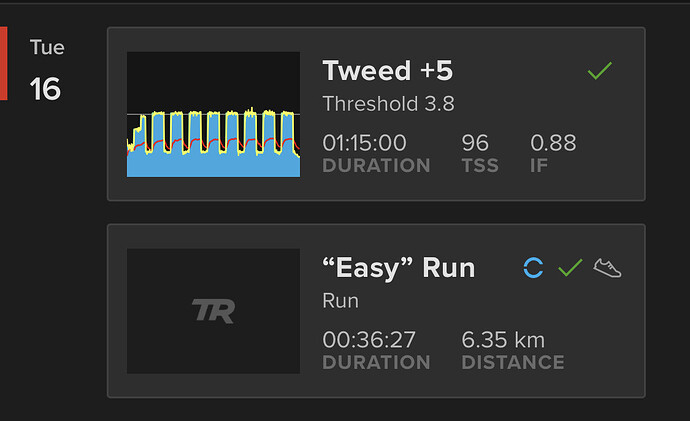Image resolution: width=690 pixels, height=421 pixels.
Task: Click the Run subtitle under Easy Run
Action: click(x=341, y=301)
